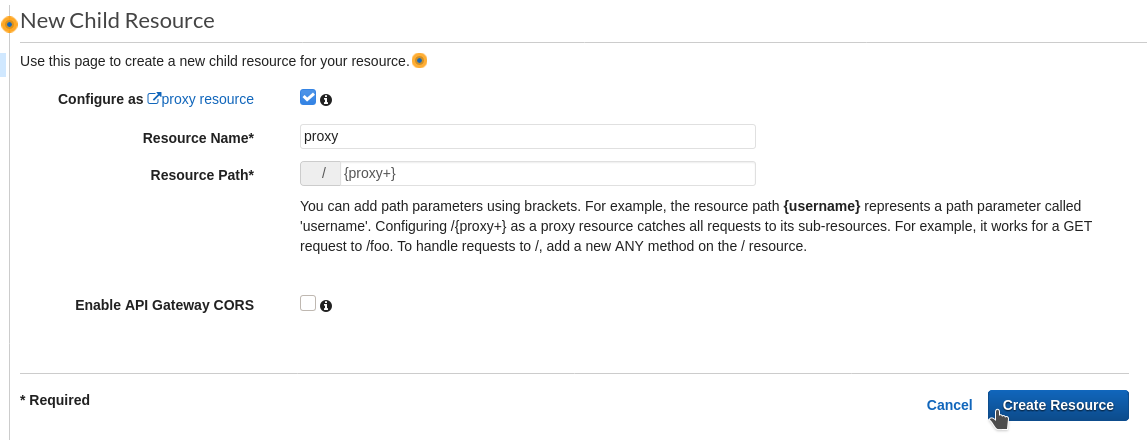Viewport: 1147px width, 440px height.
Task: Uncheck Configure as proxy resource checkbox
Action: point(308,97)
